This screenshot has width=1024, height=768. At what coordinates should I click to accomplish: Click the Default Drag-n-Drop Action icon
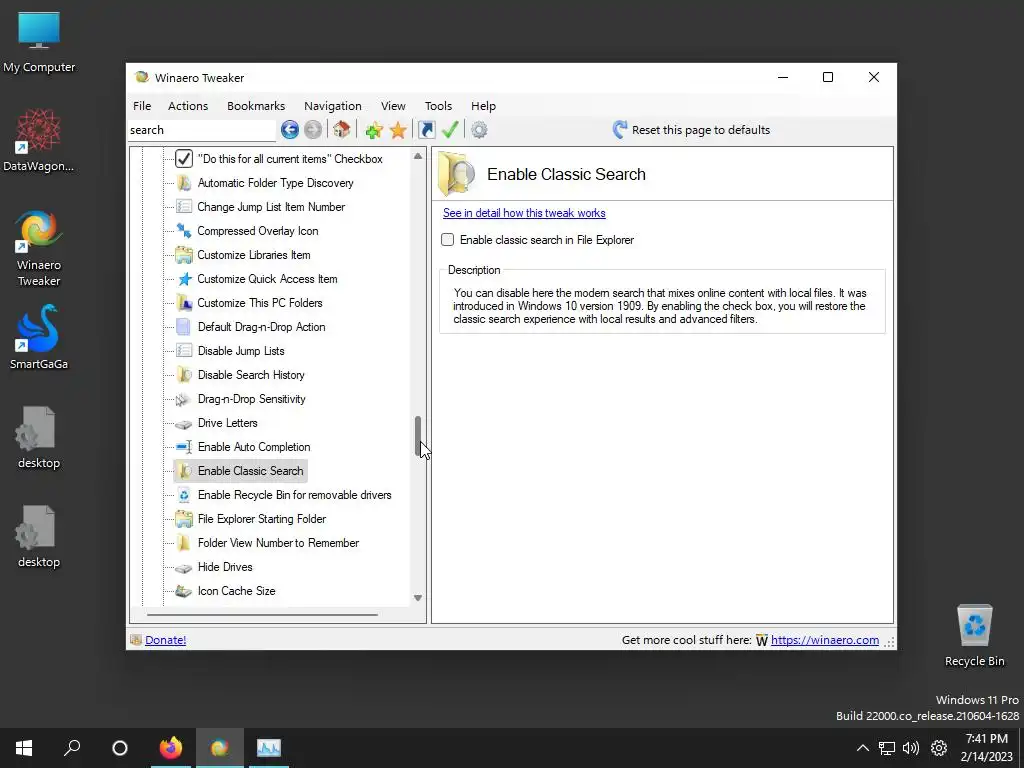(x=184, y=327)
